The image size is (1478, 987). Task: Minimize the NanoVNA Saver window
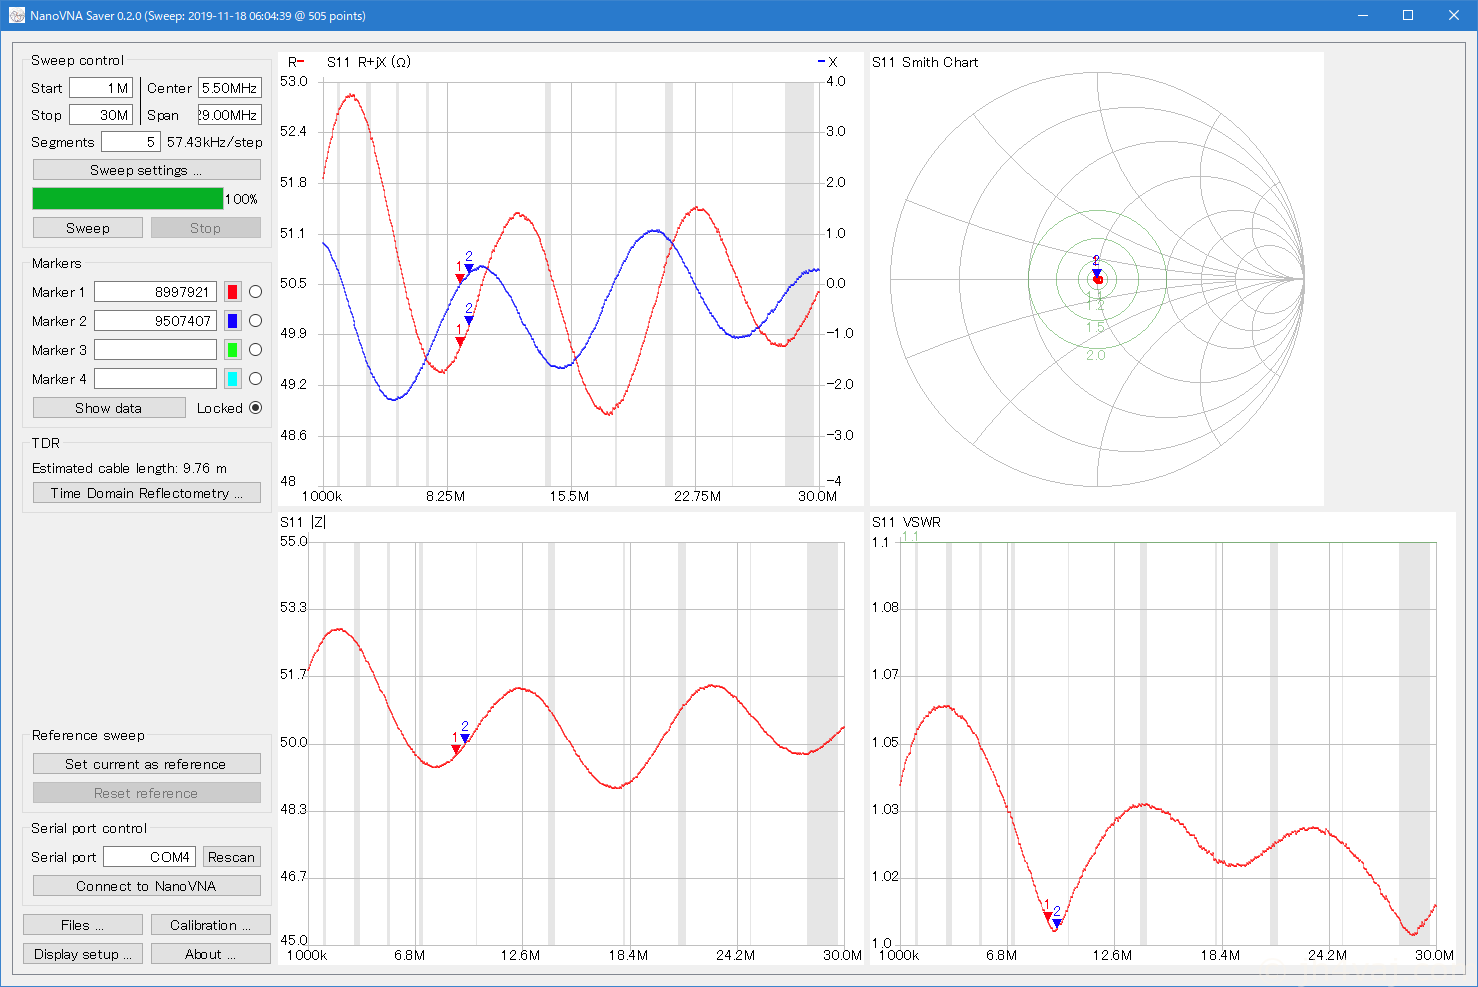tap(1362, 15)
